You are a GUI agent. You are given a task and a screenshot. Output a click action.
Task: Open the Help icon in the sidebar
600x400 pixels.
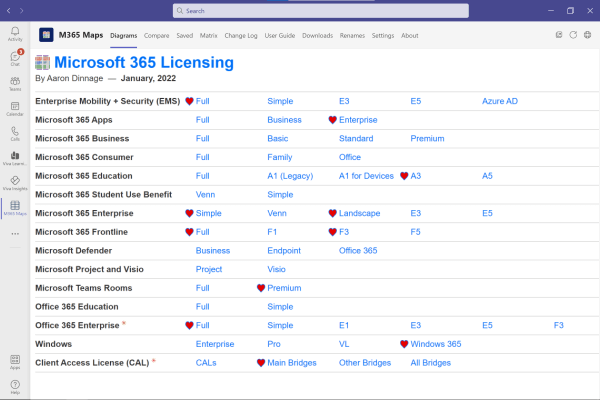pyautogui.click(x=15, y=387)
